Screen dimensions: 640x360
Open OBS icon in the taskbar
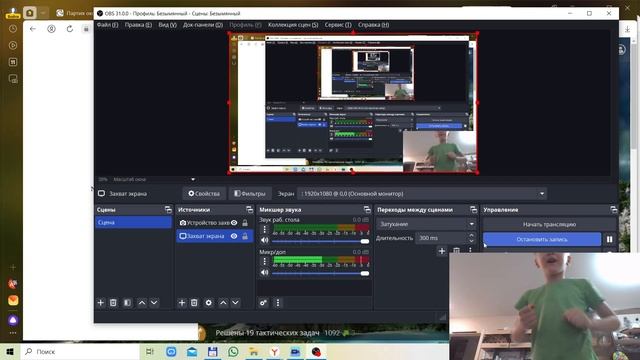coord(316,351)
